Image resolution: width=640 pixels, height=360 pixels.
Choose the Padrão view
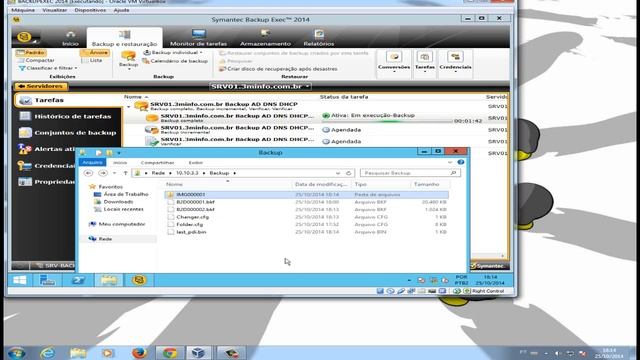pos(31,53)
